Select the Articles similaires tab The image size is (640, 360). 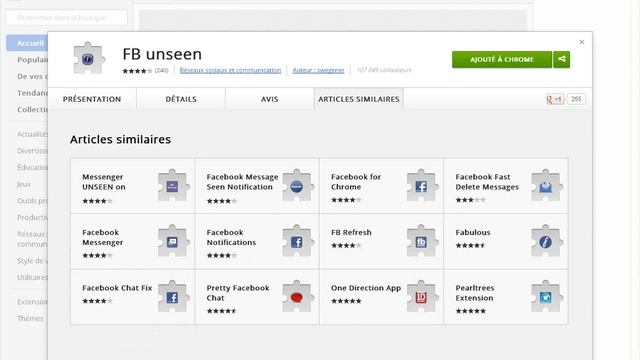pos(359,99)
